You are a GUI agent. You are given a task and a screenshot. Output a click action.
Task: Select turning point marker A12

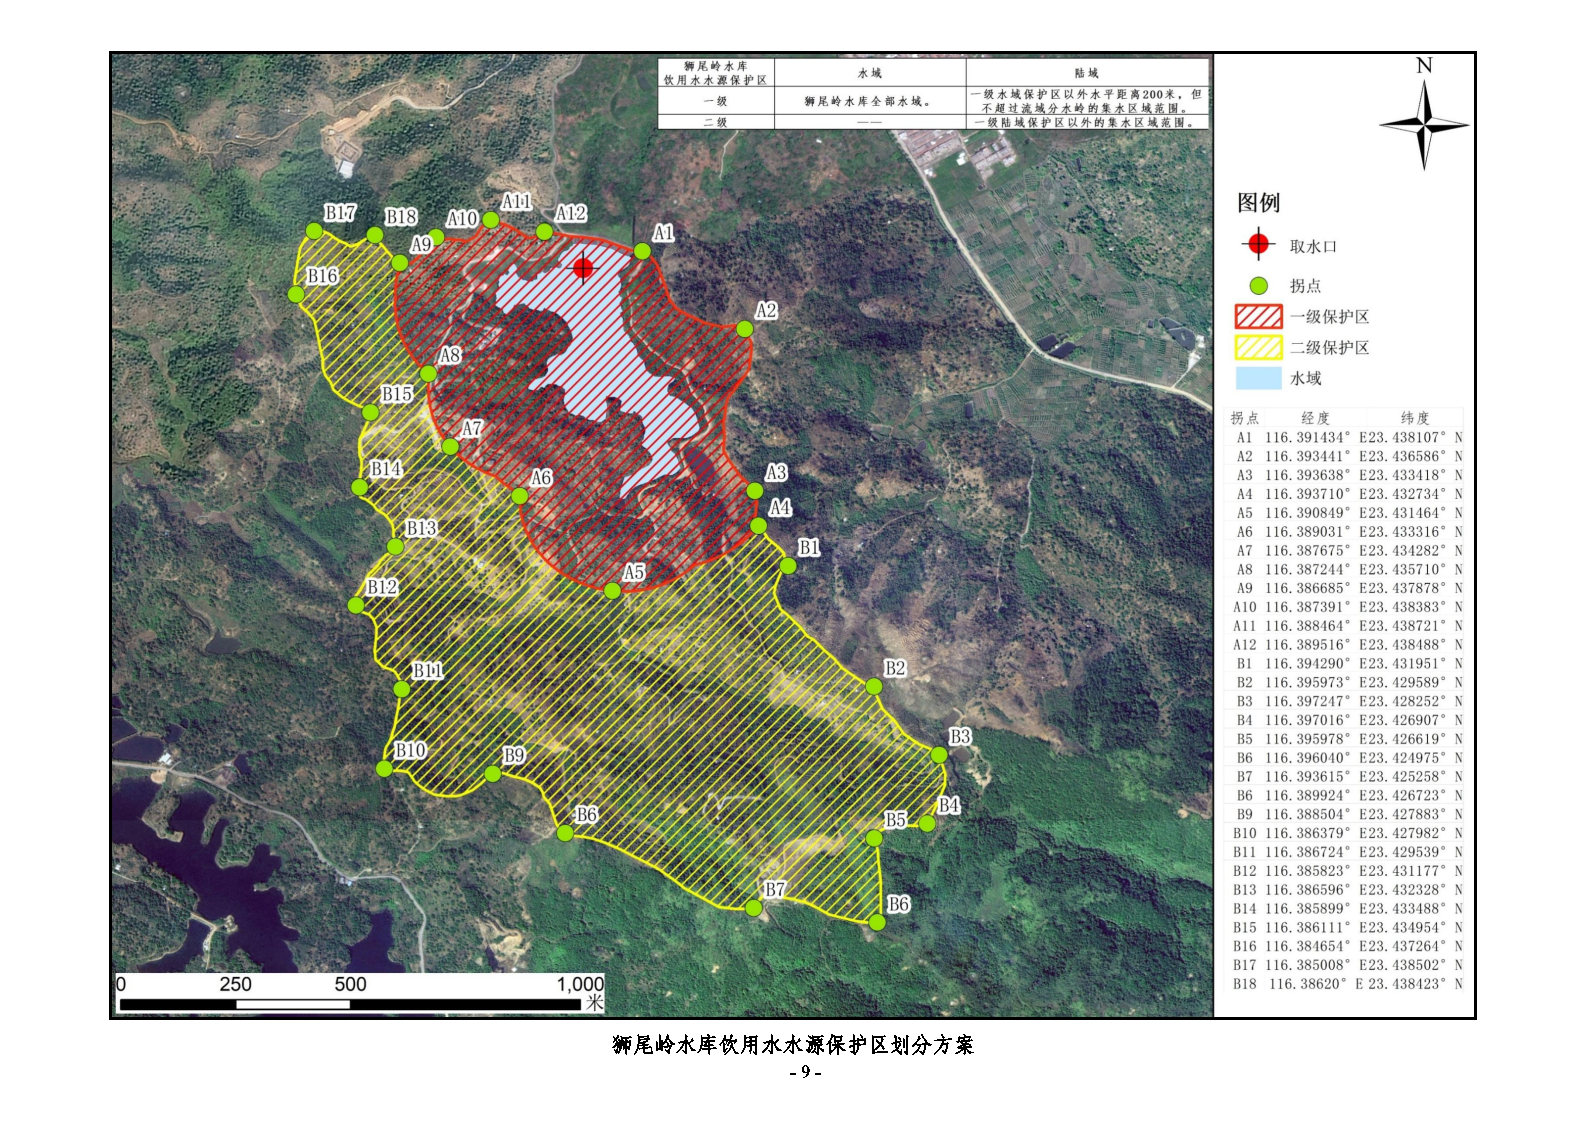click(544, 232)
